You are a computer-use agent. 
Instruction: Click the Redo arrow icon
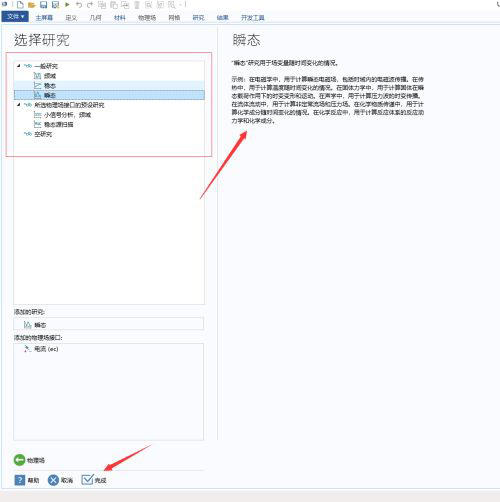(90, 5)
